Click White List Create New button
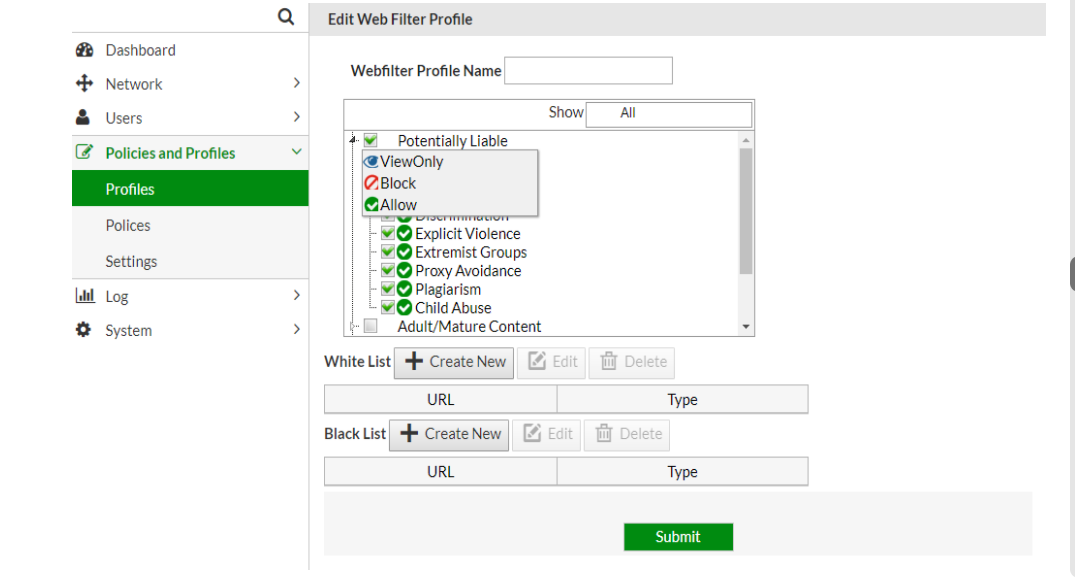1075x585 pixels. (454, 362)
